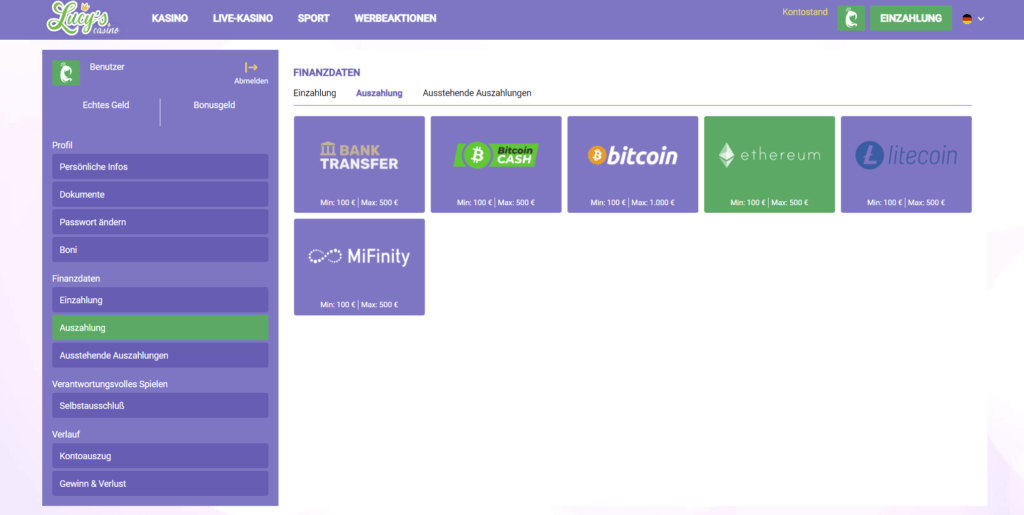This screenshot has height=515, width=1024.
Task: Open the Dokumente sidebar entry
Action: pos(160,195)
